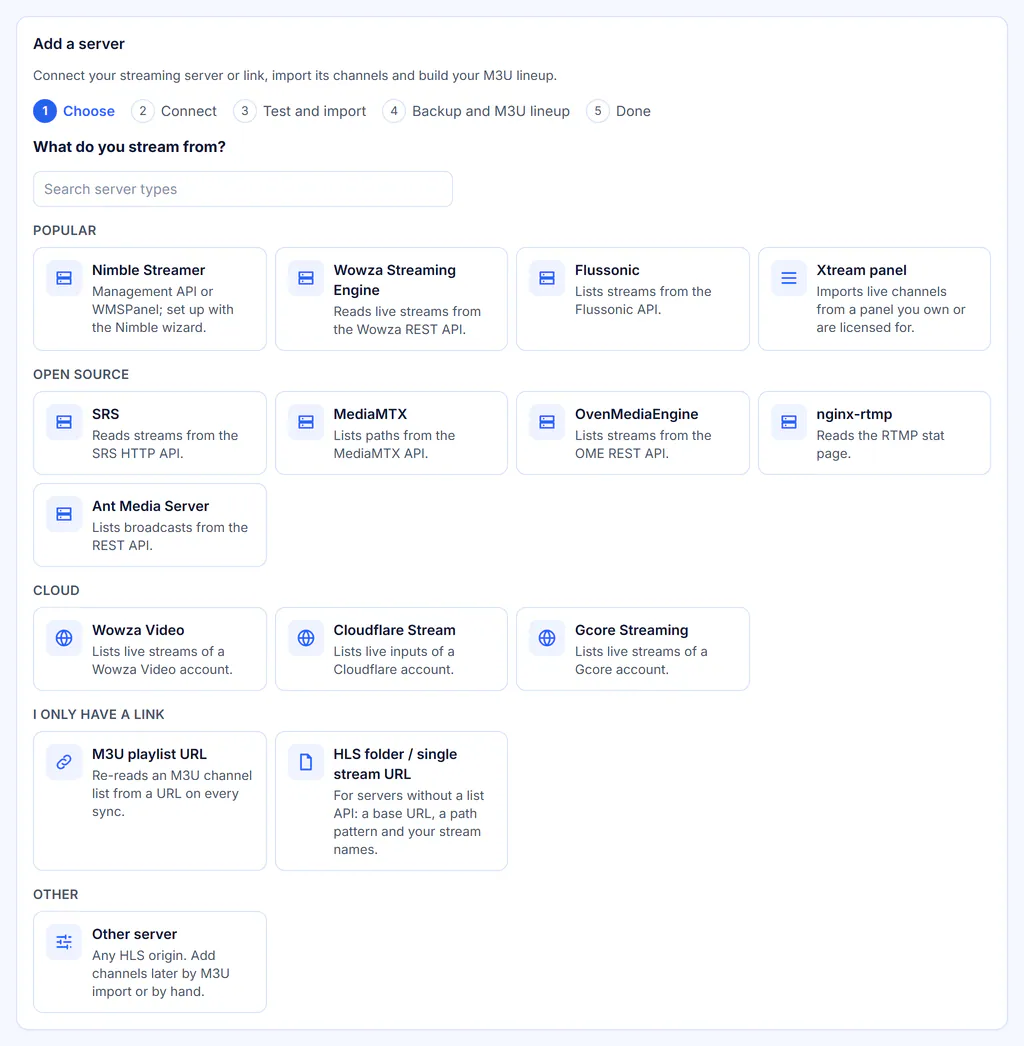
Task: Click the M3U playlist URL link icon
Action: [x=64, y=762]
